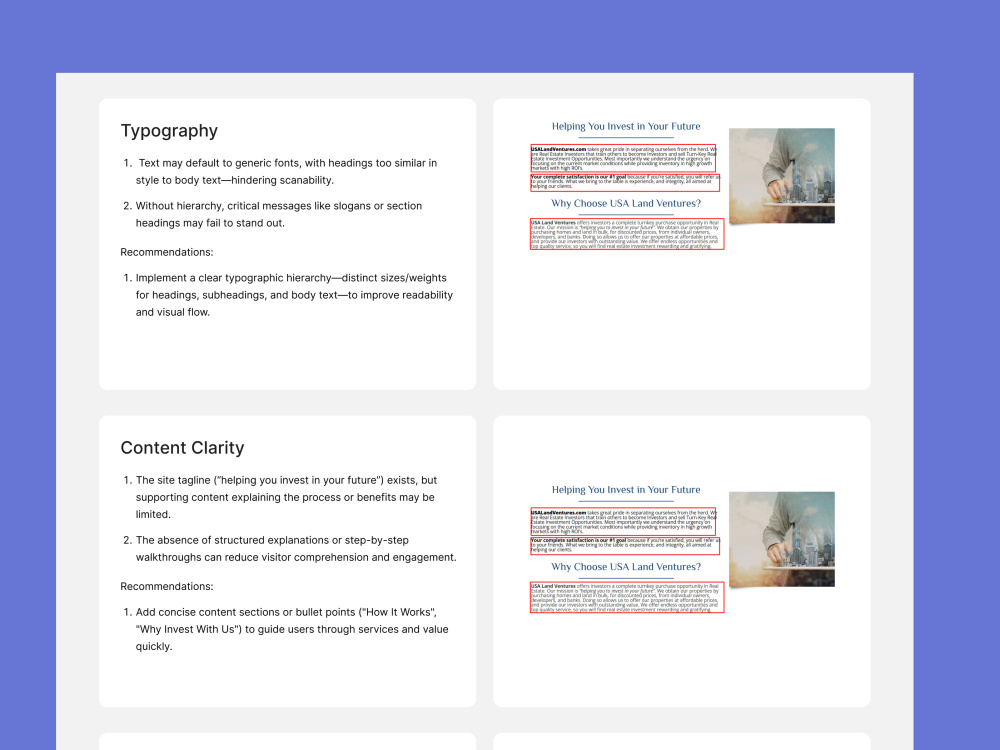Click the Typography heading

[x=169, y=131]
